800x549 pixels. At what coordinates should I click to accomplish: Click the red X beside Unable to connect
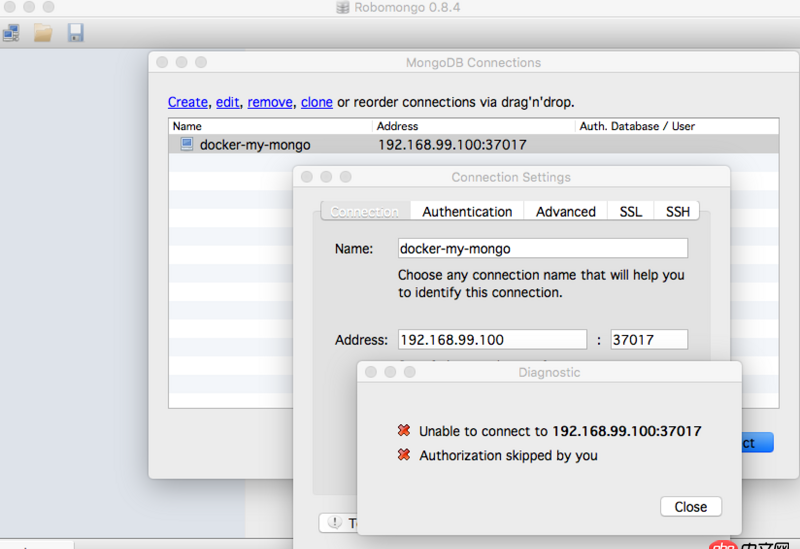coord(404,431)
